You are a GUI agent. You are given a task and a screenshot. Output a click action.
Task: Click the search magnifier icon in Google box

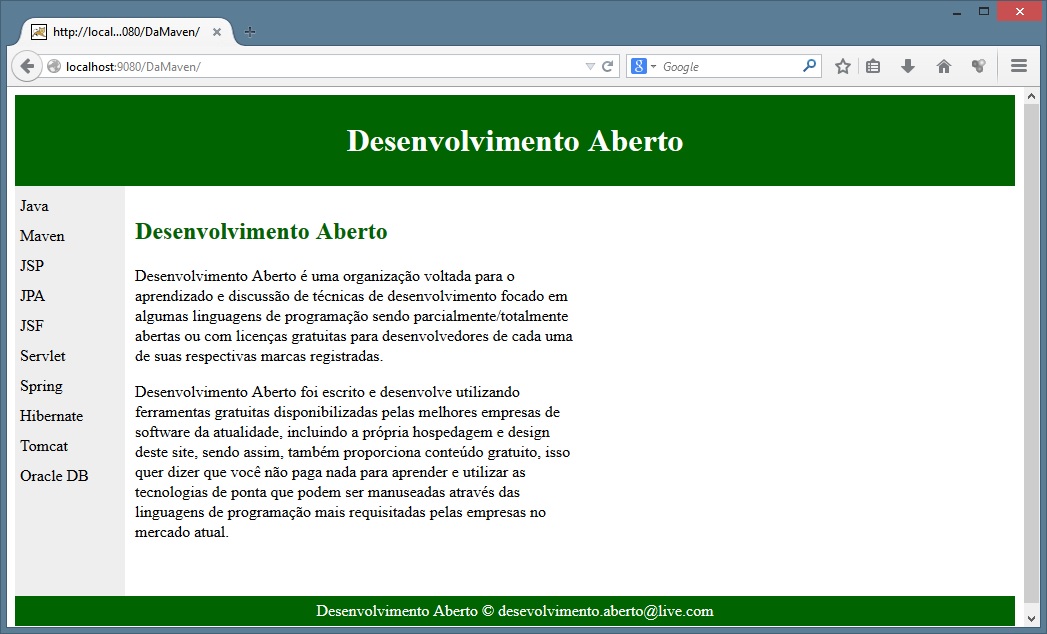click(809, 66)
